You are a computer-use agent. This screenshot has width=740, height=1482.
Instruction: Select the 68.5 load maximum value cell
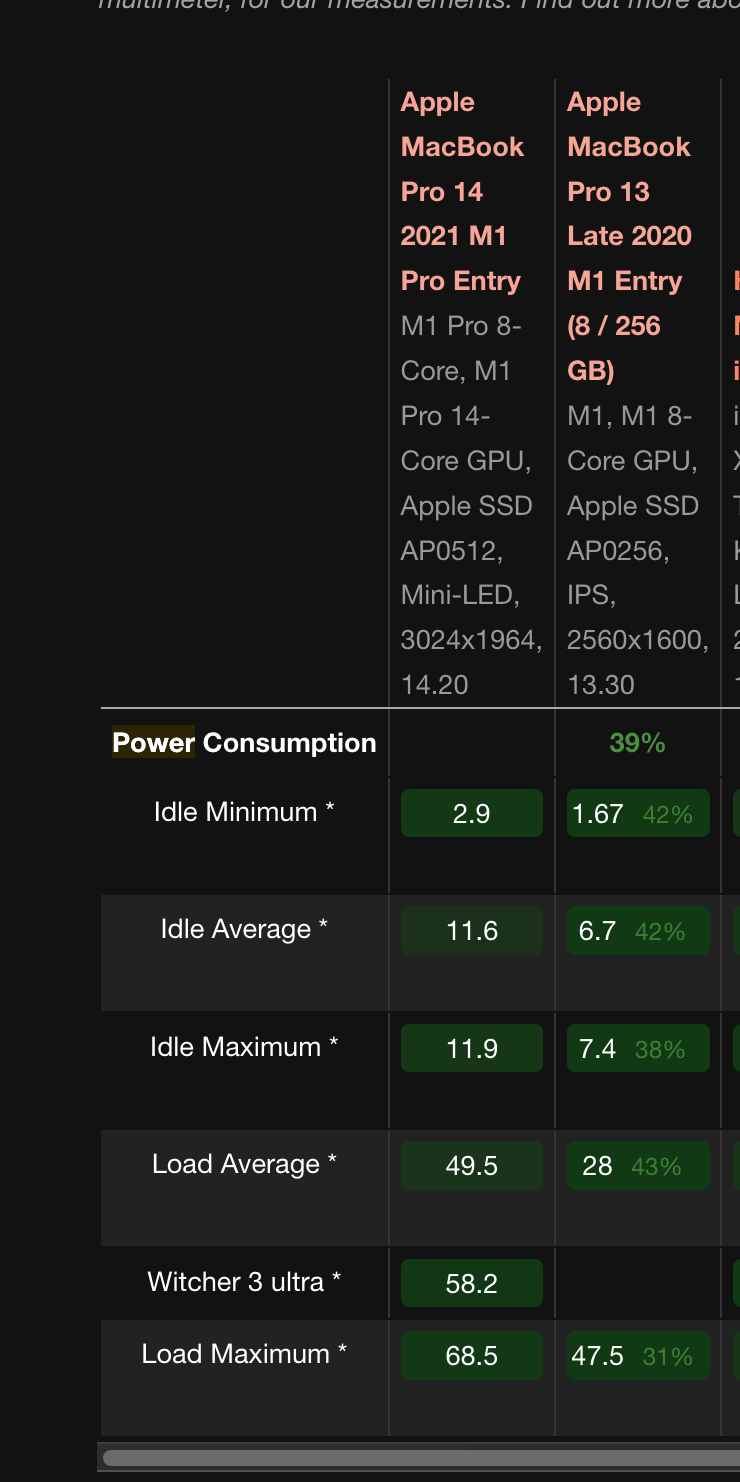[x=471, y=1356]
